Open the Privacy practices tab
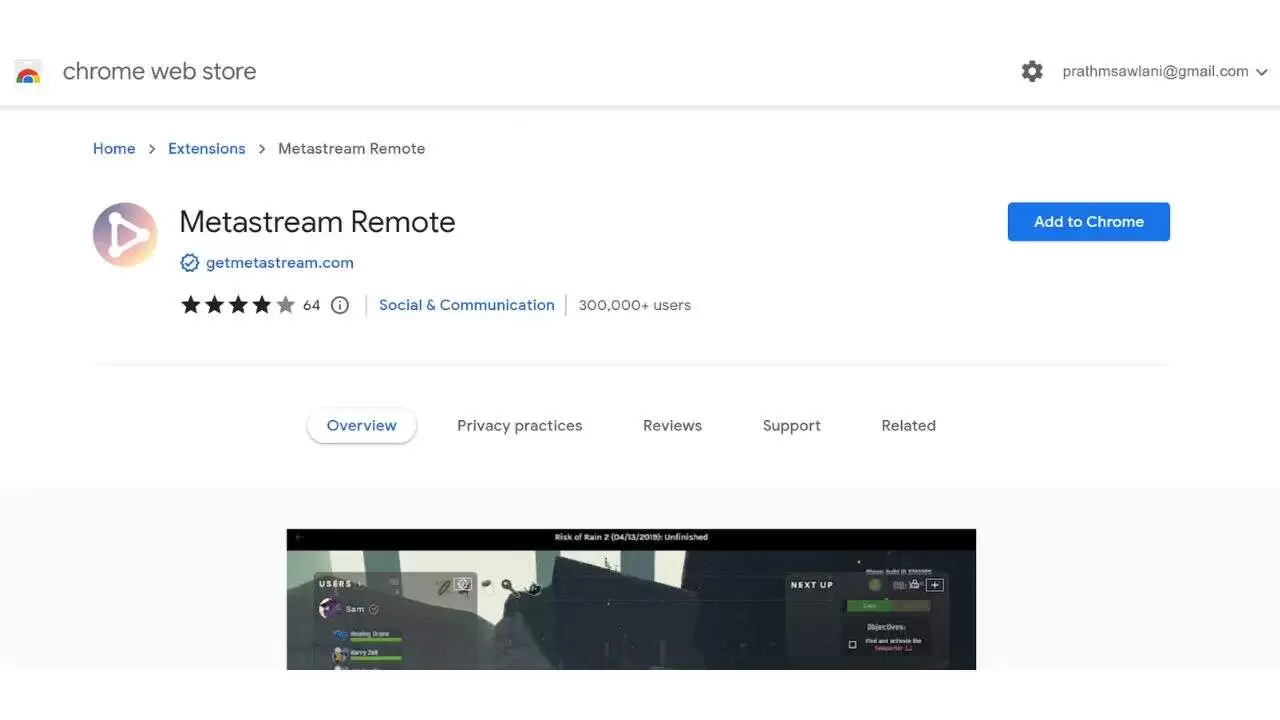This screenshot has height=720, width=1280. pos(519,425)
